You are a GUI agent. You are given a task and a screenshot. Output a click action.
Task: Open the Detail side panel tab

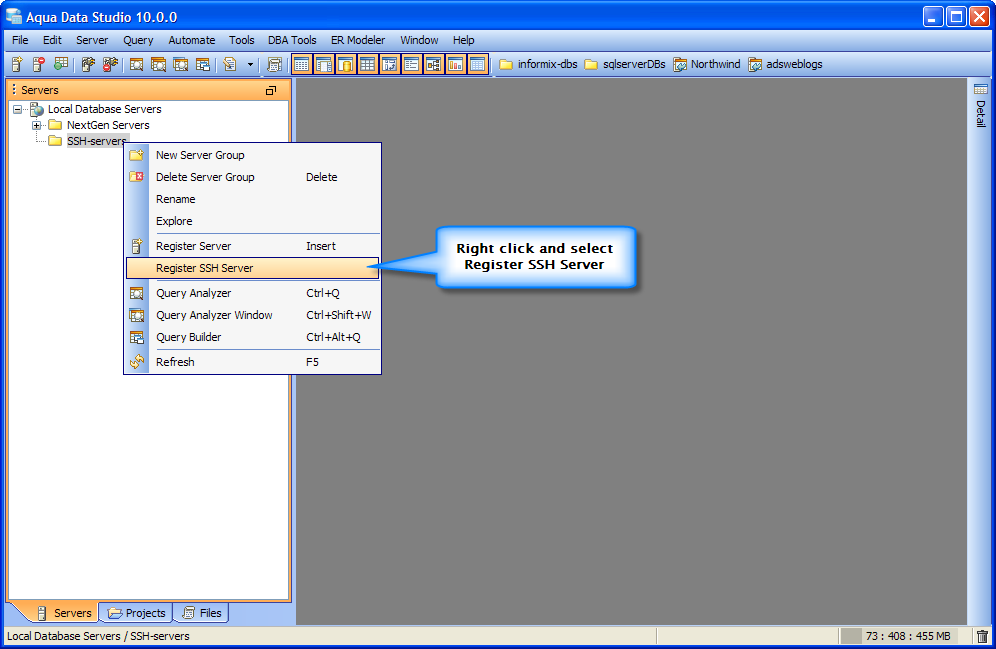[x=981, y=105]
